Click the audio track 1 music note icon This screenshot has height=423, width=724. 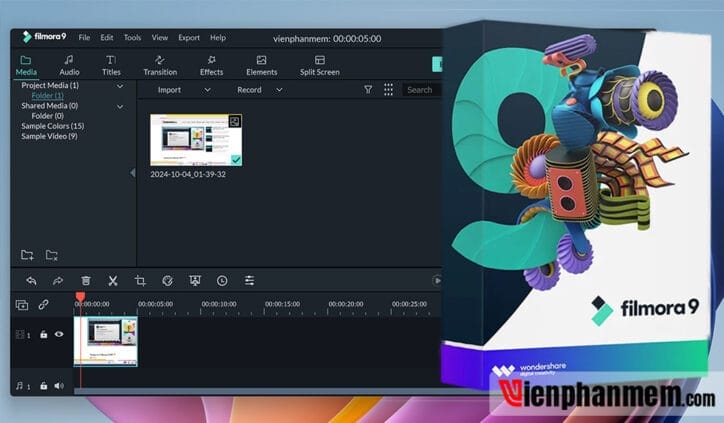click(20, 386)
